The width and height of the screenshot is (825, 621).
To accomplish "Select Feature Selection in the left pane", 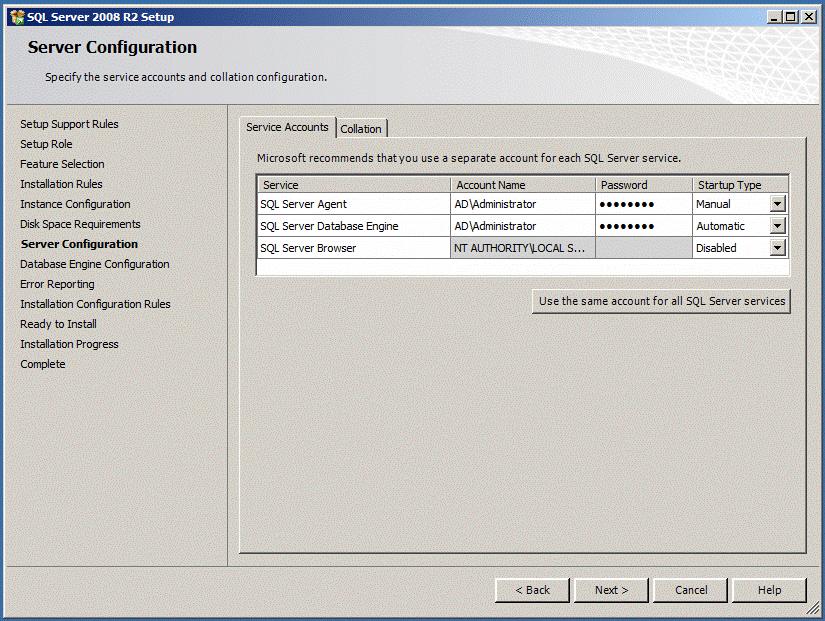I will point(60,164).
